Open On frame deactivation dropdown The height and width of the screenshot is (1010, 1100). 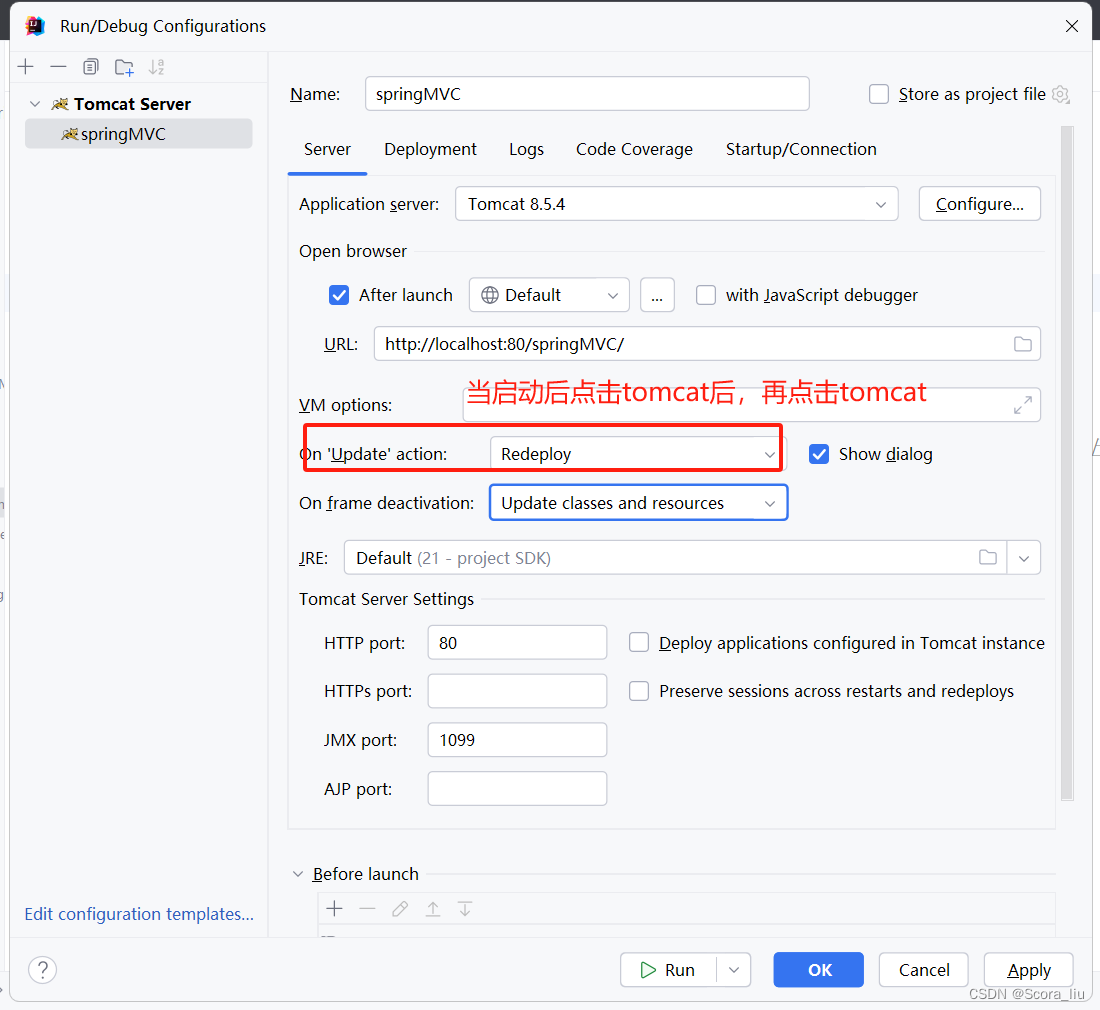(x=638, y=503)
